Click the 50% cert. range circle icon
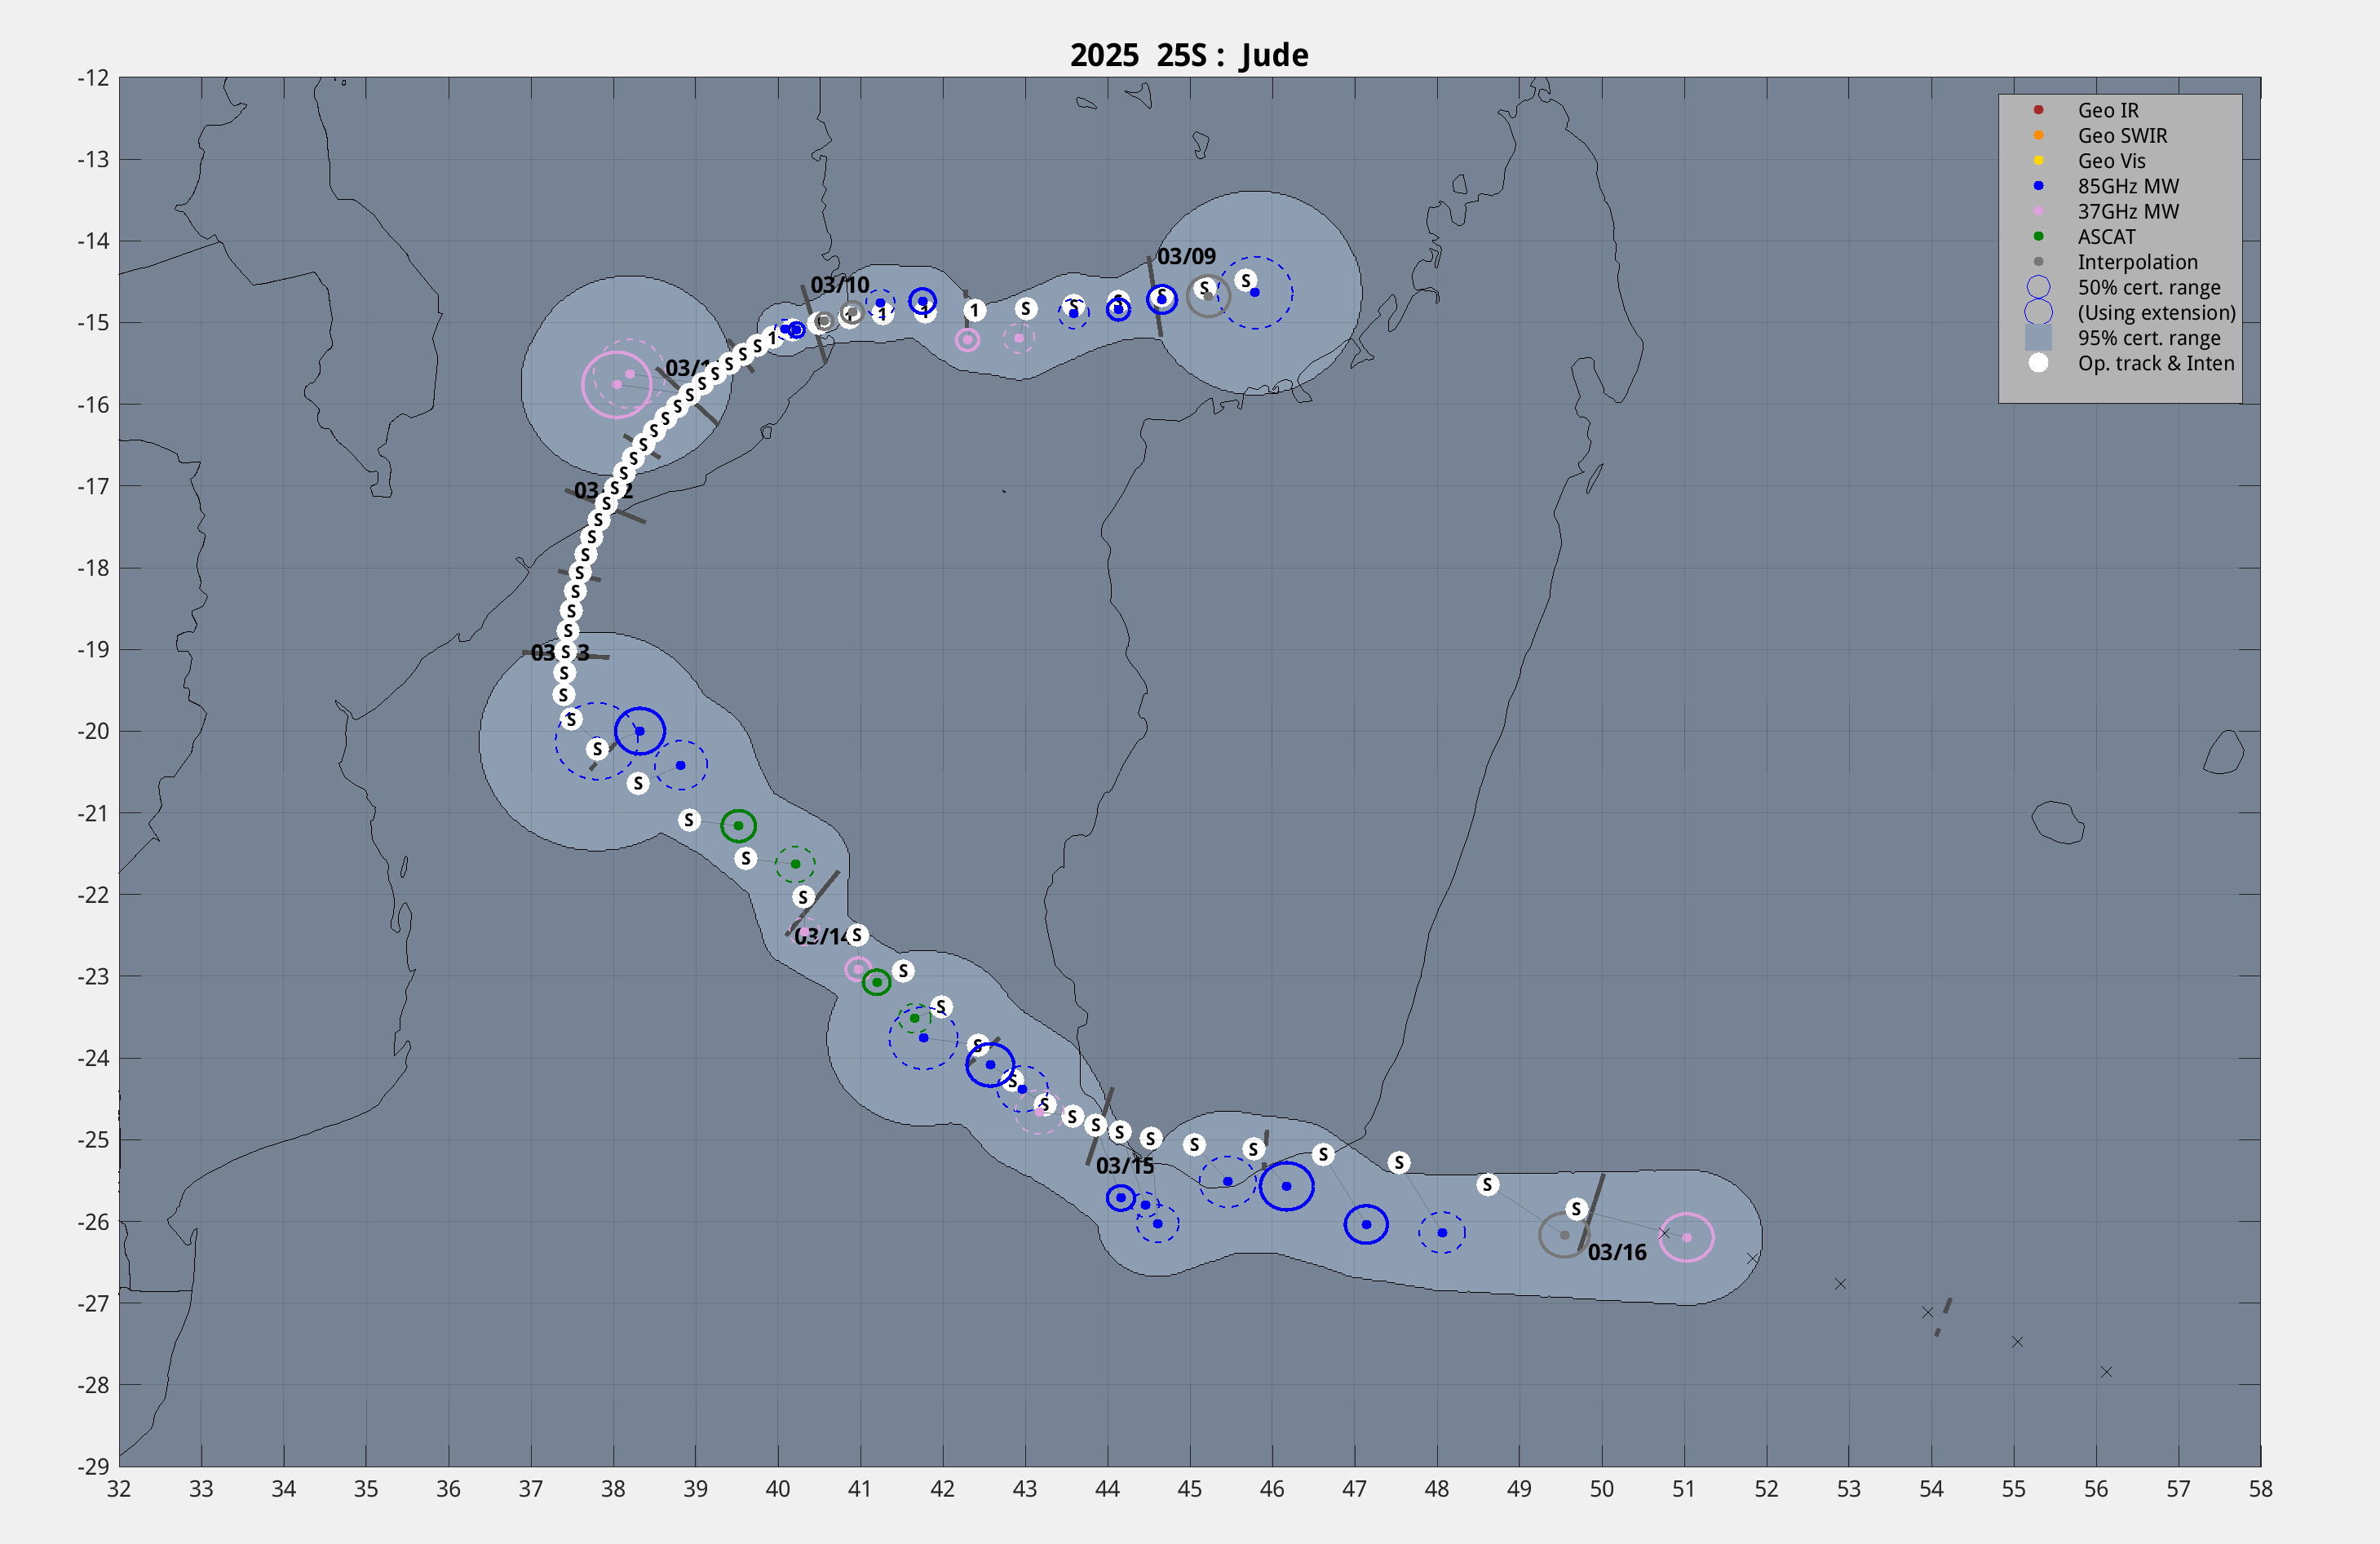This screenshot has height=1544, width=2380. tap(2038, 287)
